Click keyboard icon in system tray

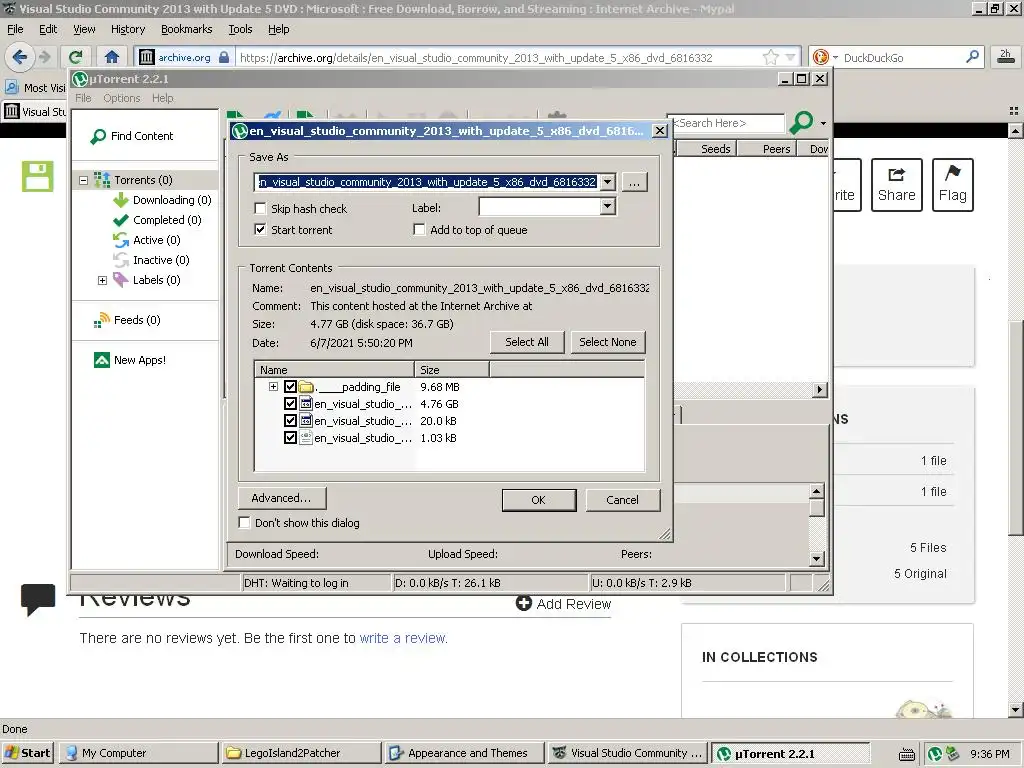pyautogui.click(x=906, y=754)
